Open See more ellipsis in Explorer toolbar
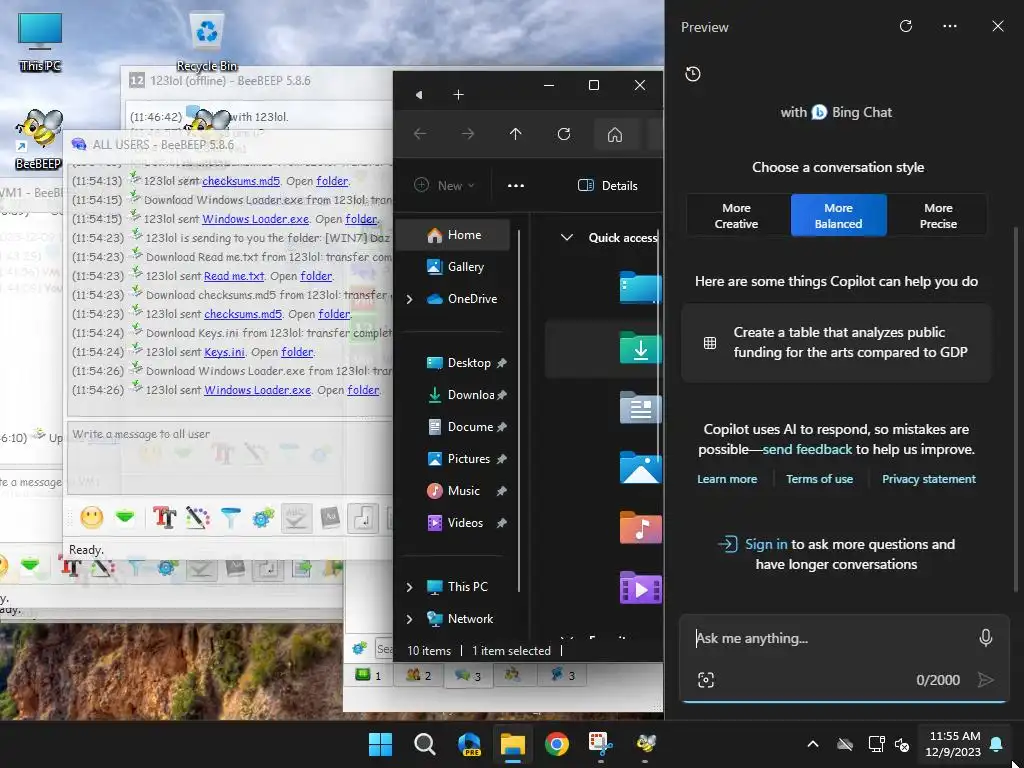 516,185
